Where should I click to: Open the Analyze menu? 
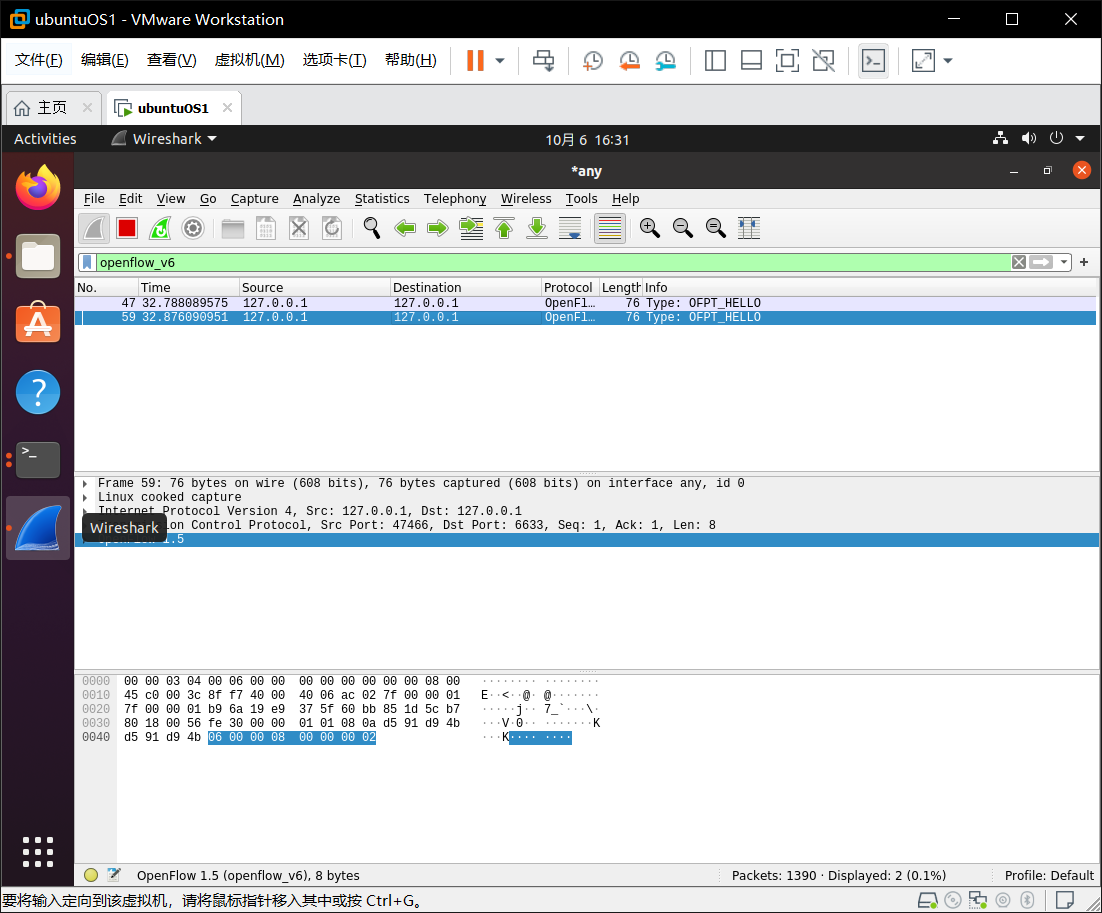pyautogui.click(x=316, y=199)
